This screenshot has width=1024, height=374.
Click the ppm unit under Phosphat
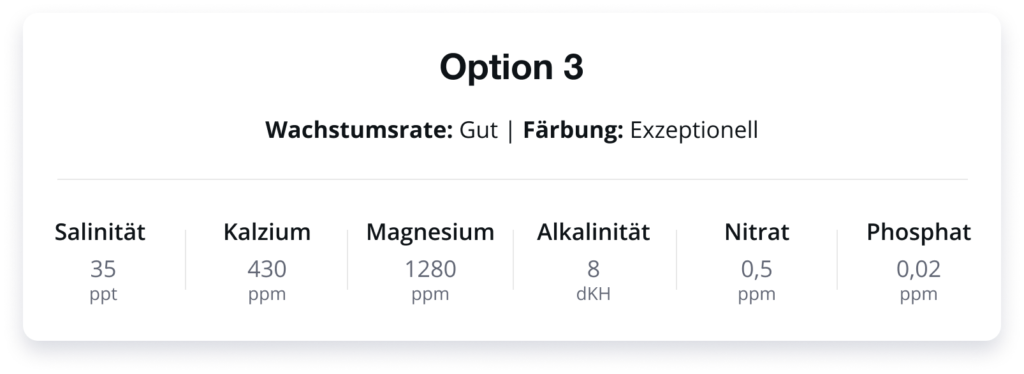[x=919, y=294]
